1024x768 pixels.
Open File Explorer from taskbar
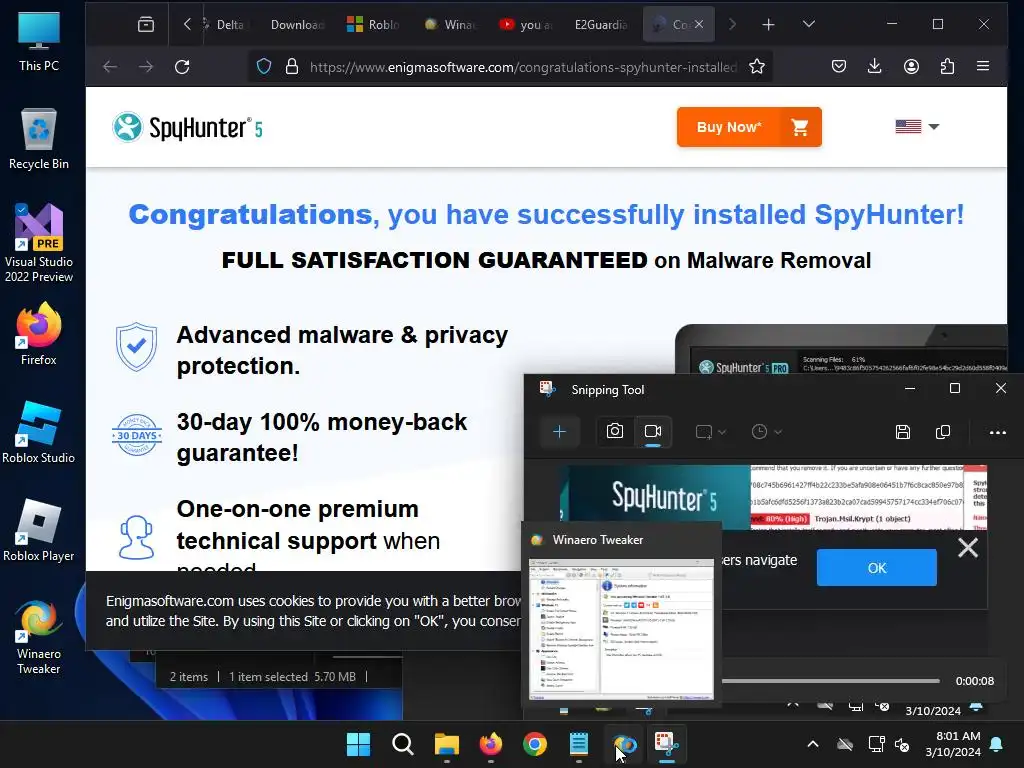pos(447,744)
